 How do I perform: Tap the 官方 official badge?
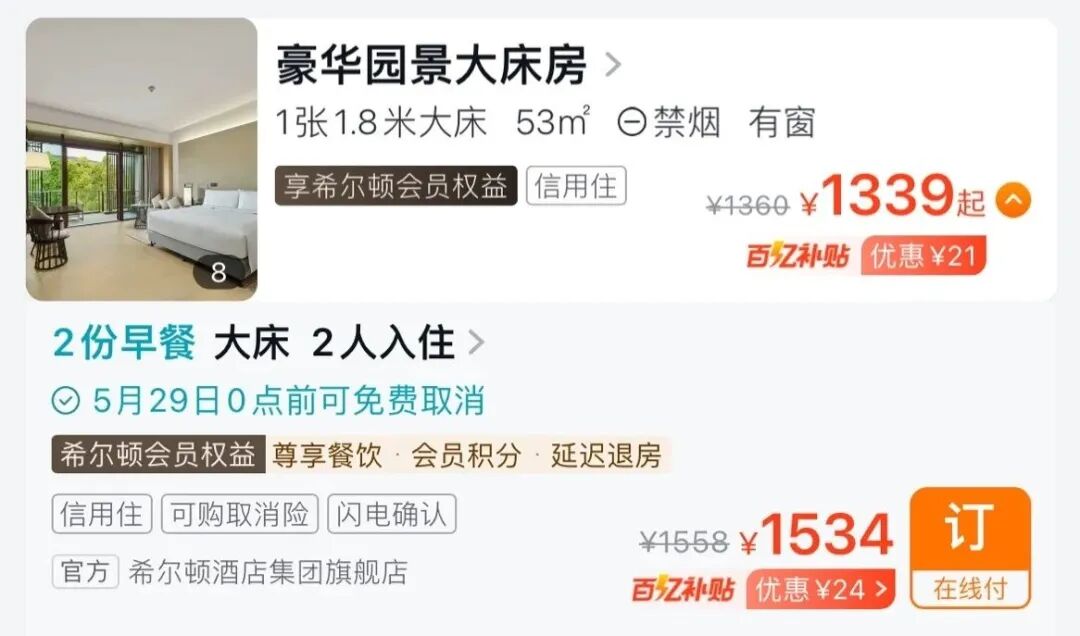pyautogui.click(x=85, y=572)
